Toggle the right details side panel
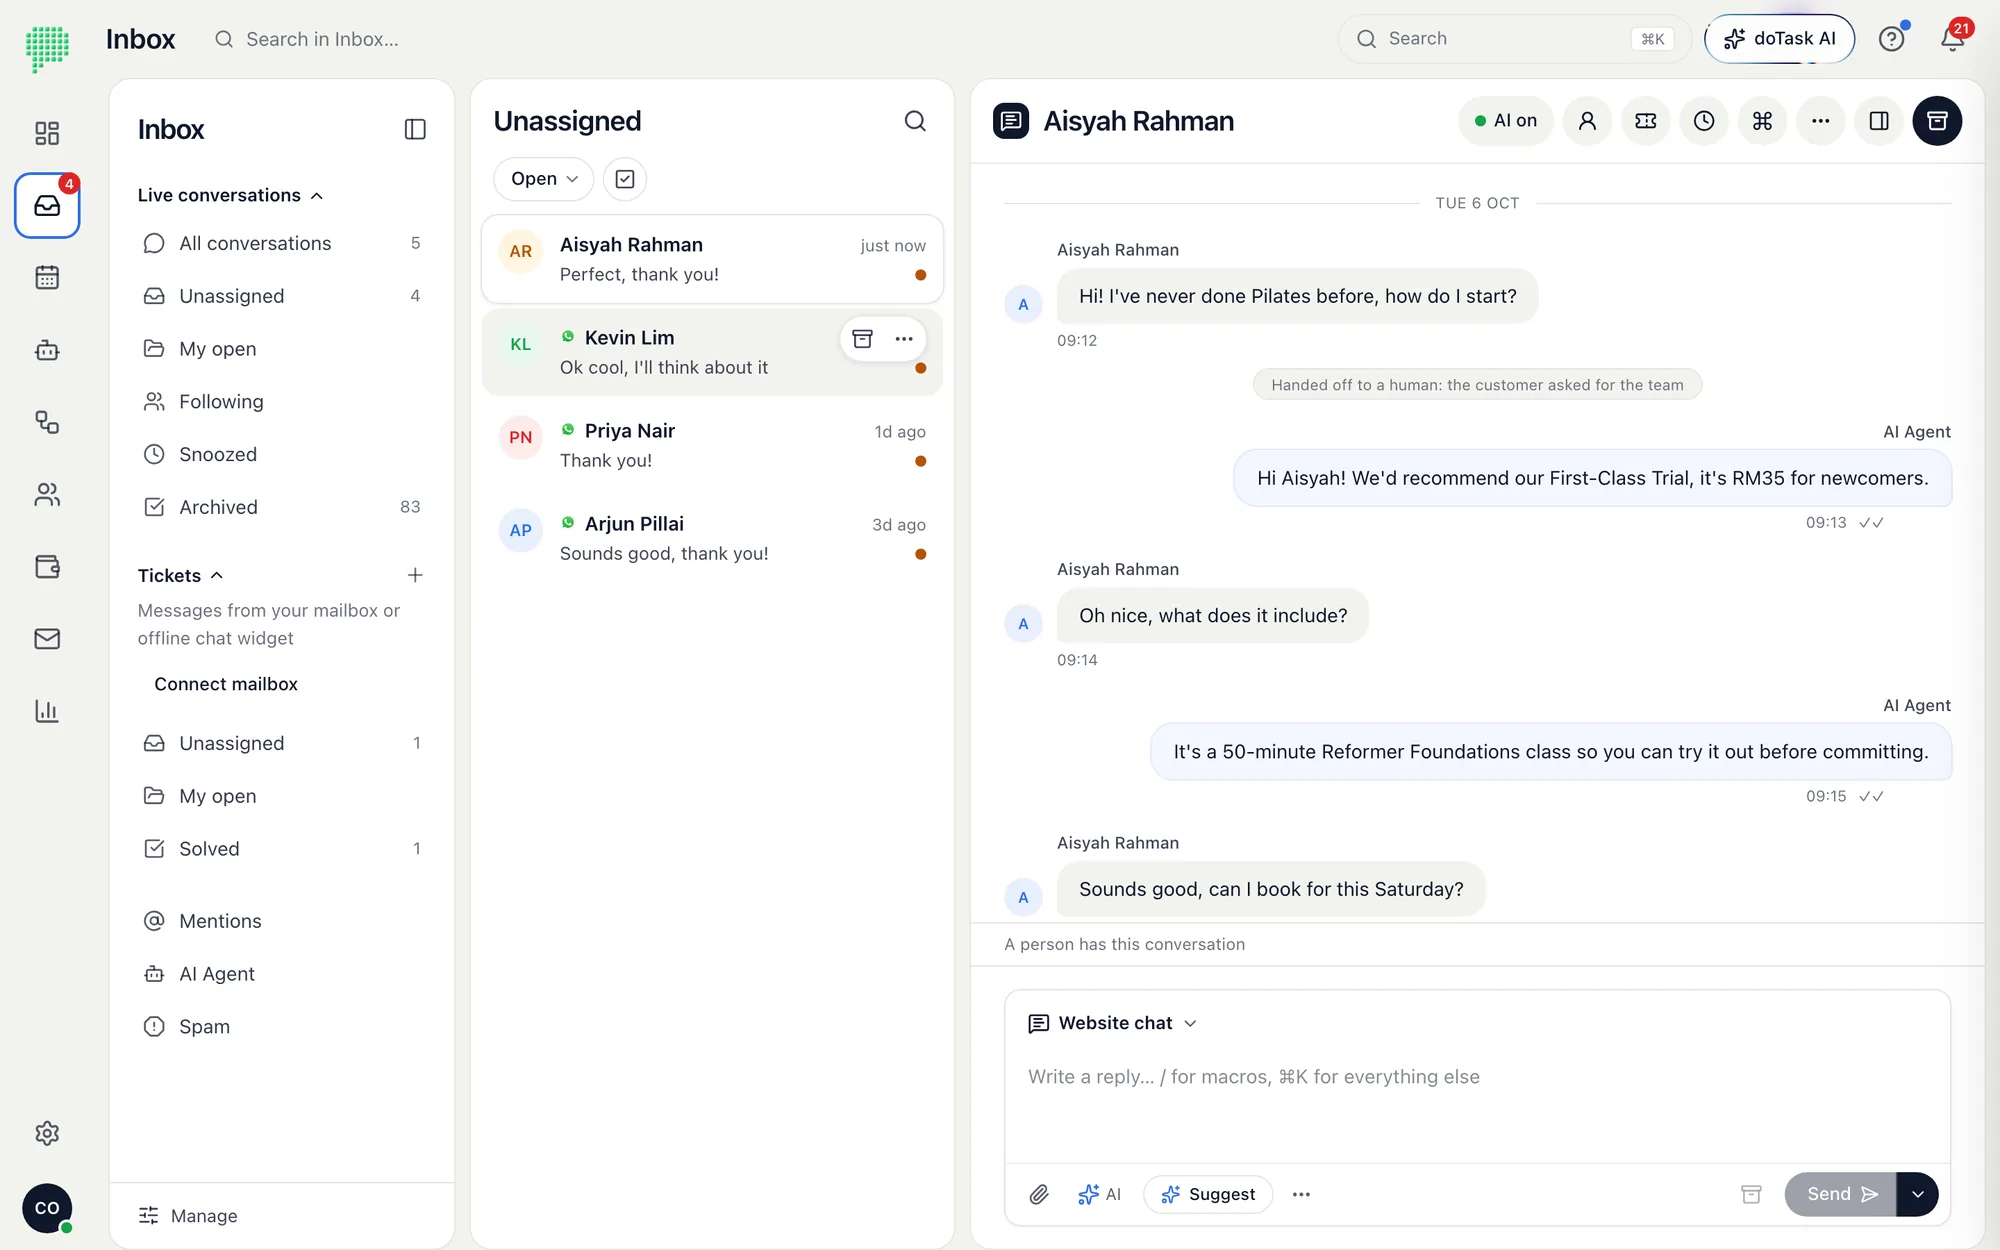 click(x=1879, y=121)
